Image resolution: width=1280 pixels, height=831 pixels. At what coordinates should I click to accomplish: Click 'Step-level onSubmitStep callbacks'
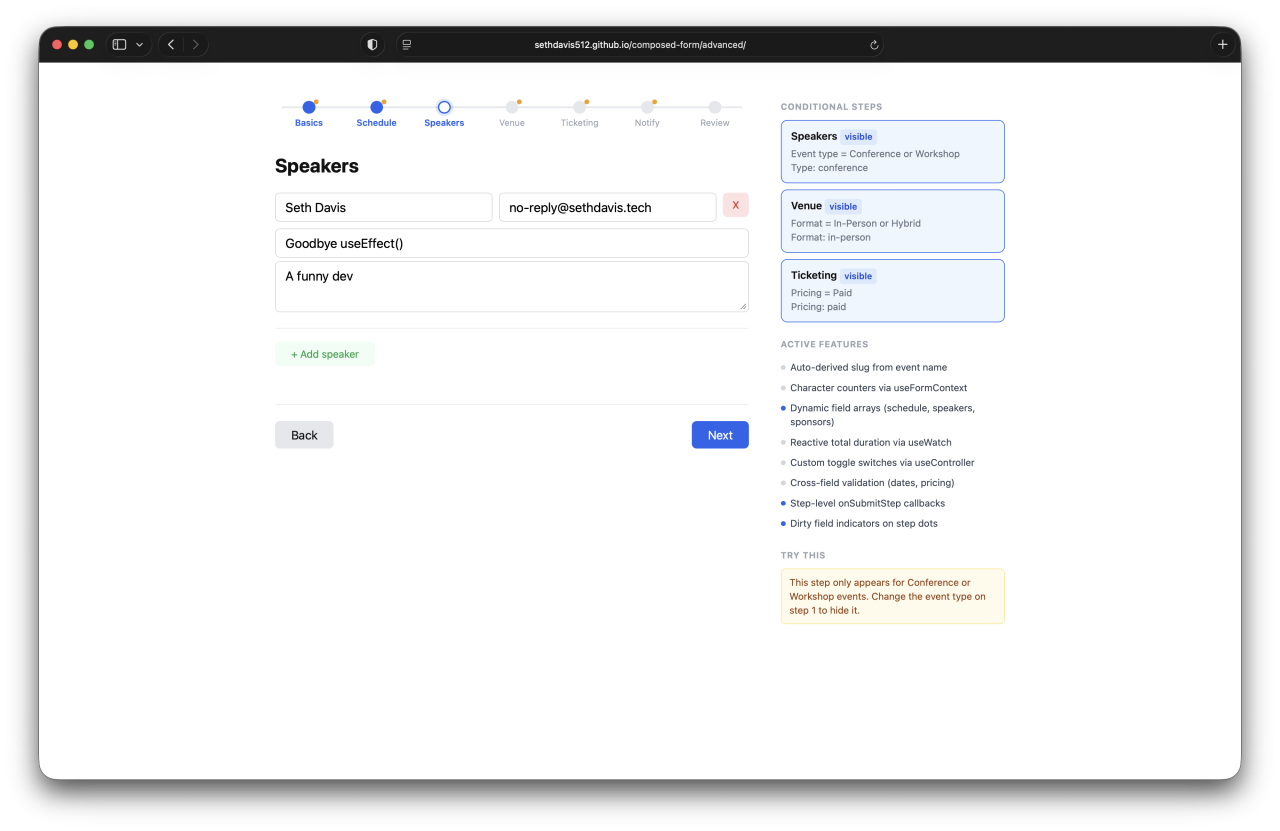pyautogui.click(x=867, y=503)
